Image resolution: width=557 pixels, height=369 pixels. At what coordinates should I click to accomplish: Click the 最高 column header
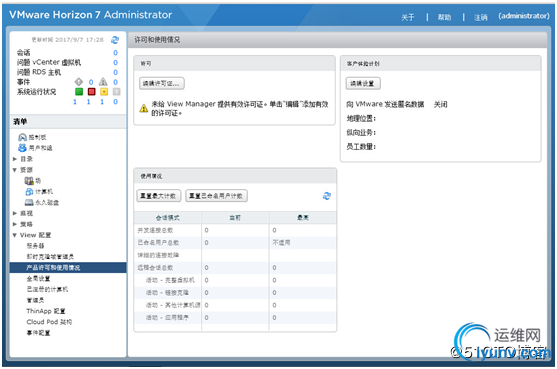303,218
